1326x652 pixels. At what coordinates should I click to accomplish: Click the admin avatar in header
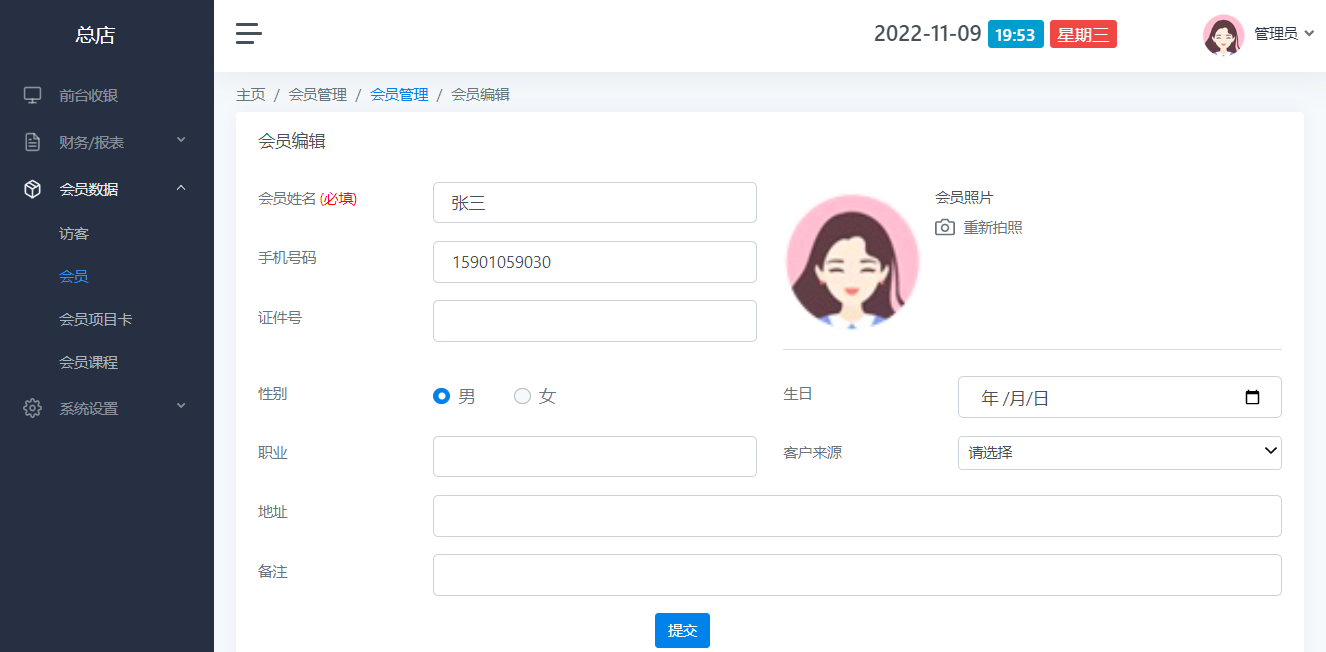click(x=1223, y=34)
